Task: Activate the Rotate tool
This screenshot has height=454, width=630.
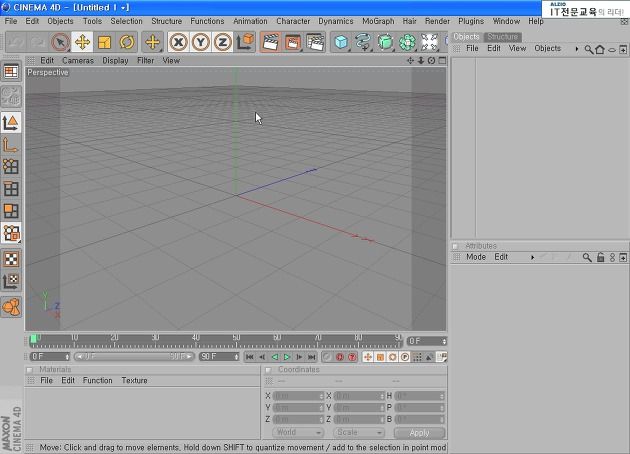Action: pyautogui.click(x=127, y=42)
